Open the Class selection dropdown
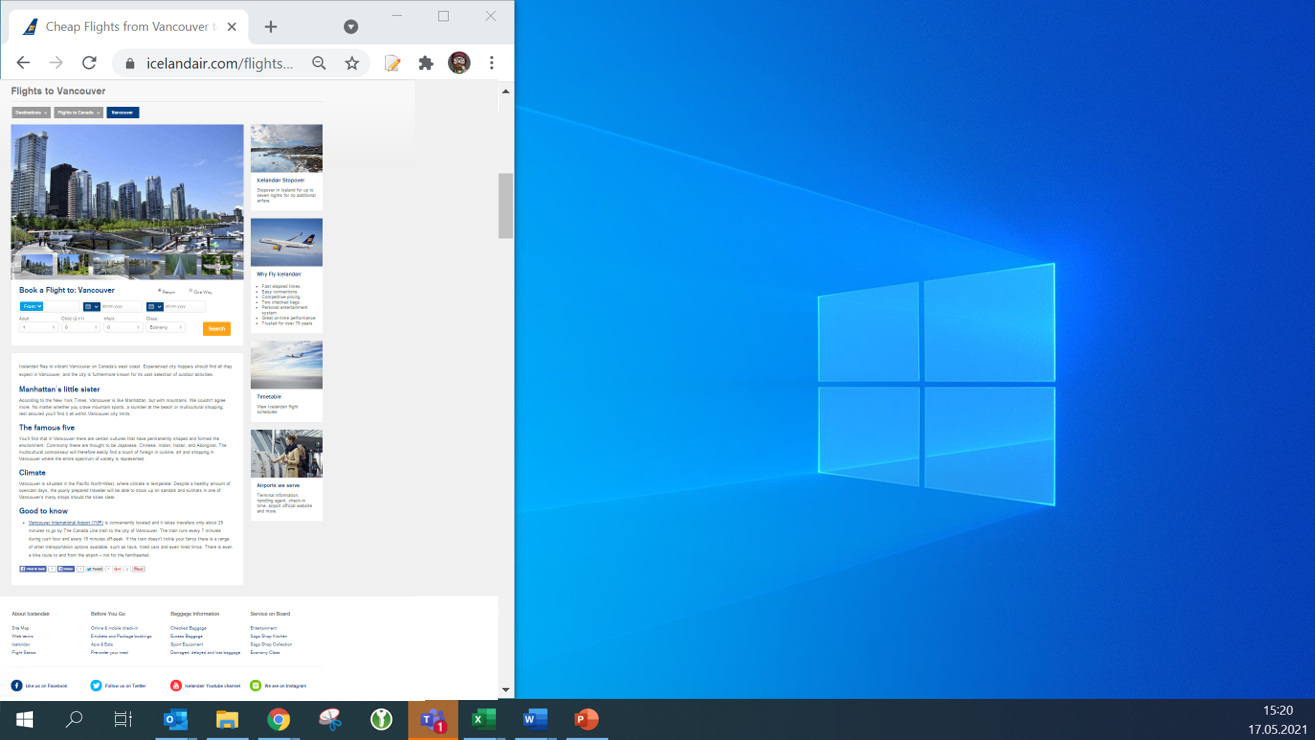The image size is (1315, 740). (166, 328)
